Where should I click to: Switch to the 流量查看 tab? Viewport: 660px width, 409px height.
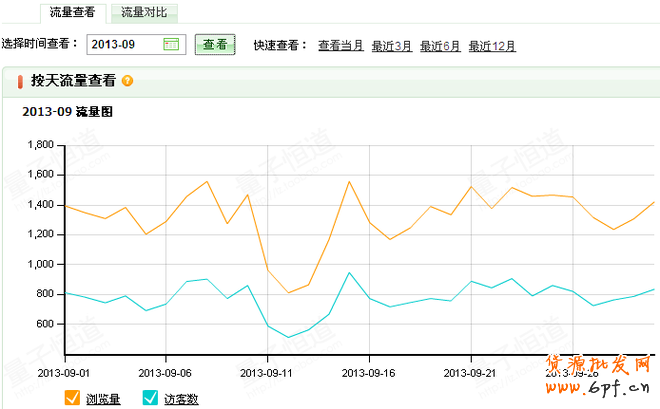73,13
